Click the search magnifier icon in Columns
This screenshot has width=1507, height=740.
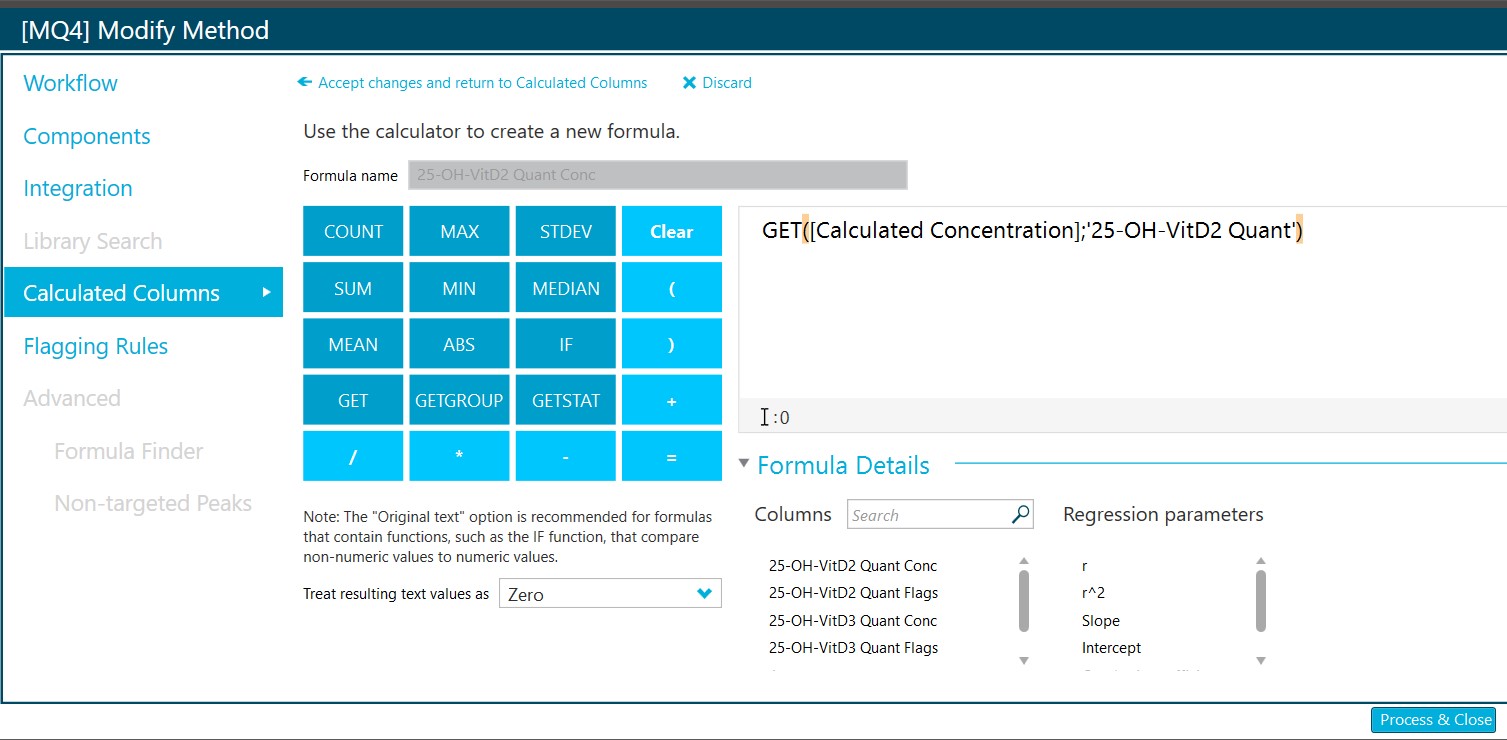point(1020,515)
